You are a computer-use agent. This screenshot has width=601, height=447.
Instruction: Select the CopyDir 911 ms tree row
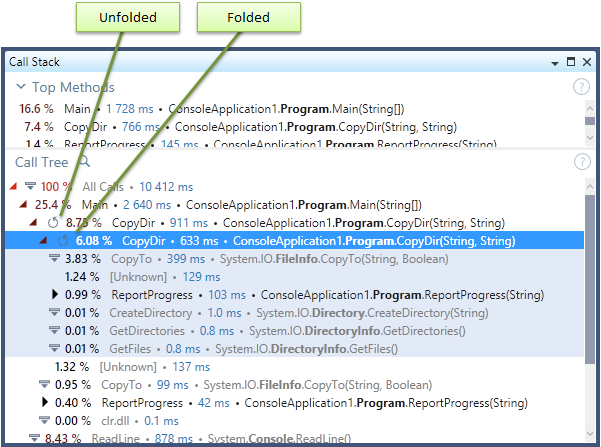(x=294, y=223)
